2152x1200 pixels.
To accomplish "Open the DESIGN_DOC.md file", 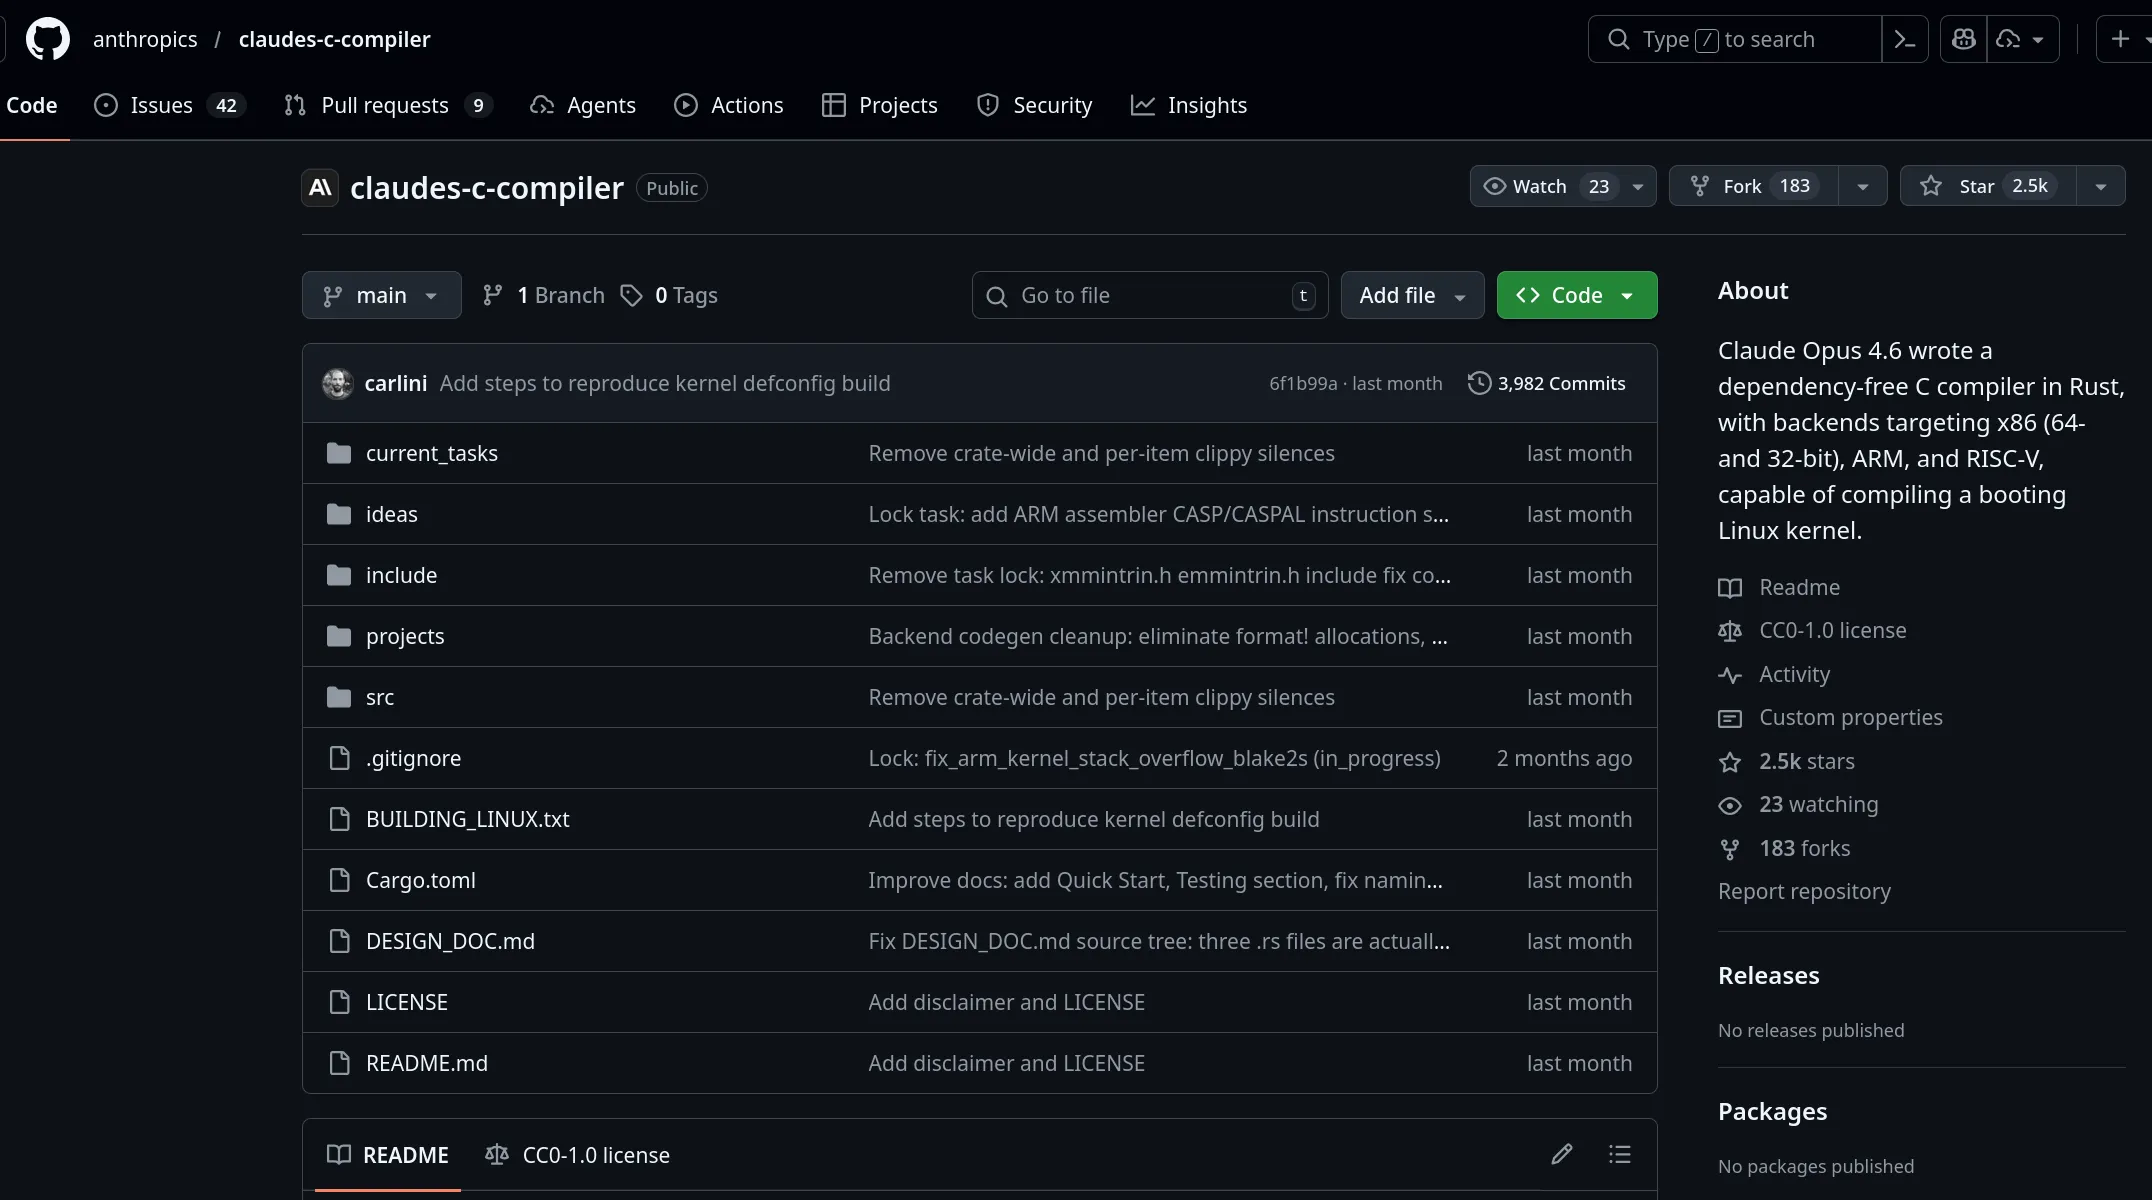I will point(450,941).
